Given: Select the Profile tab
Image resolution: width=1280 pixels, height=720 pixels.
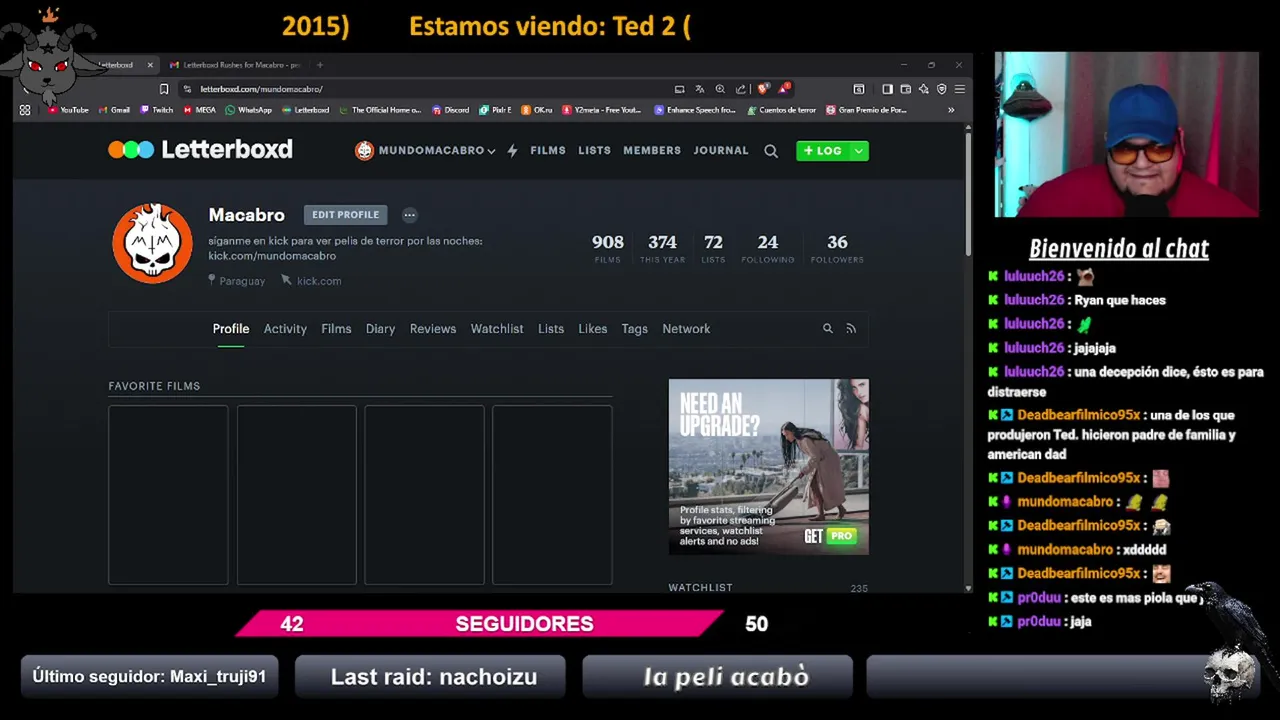Looking at the screenshot, I should [x=230, y=329].
